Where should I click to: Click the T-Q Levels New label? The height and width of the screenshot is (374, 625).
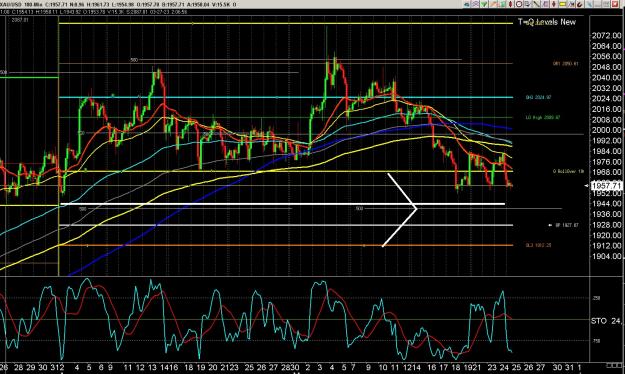[x=547, y=22]
